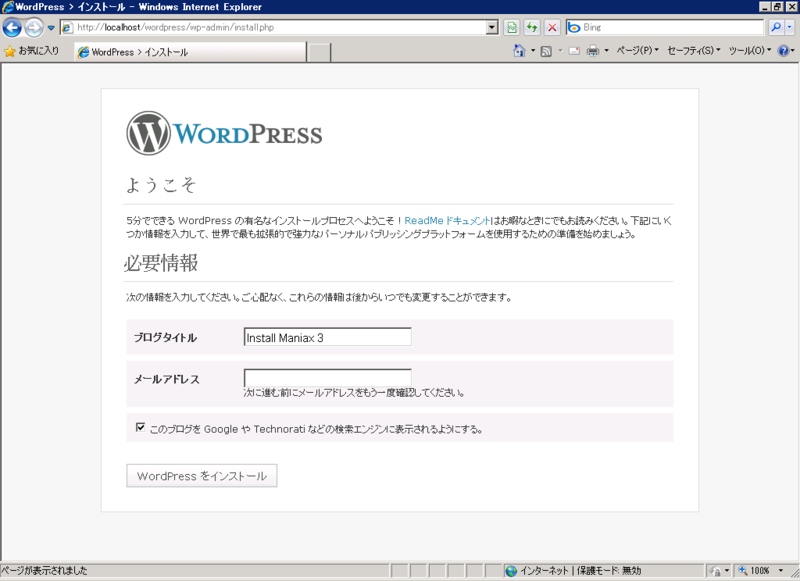
Task: Click the Print icon
Action: [592, 51]
